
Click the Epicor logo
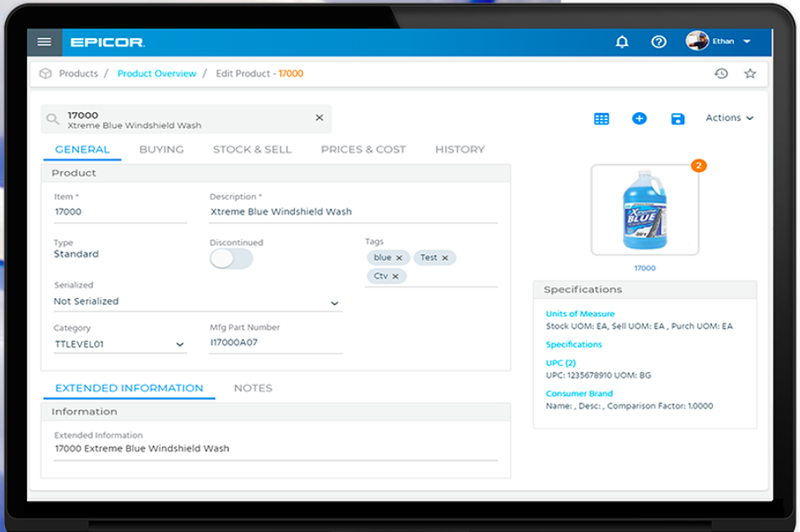(107, 42)
